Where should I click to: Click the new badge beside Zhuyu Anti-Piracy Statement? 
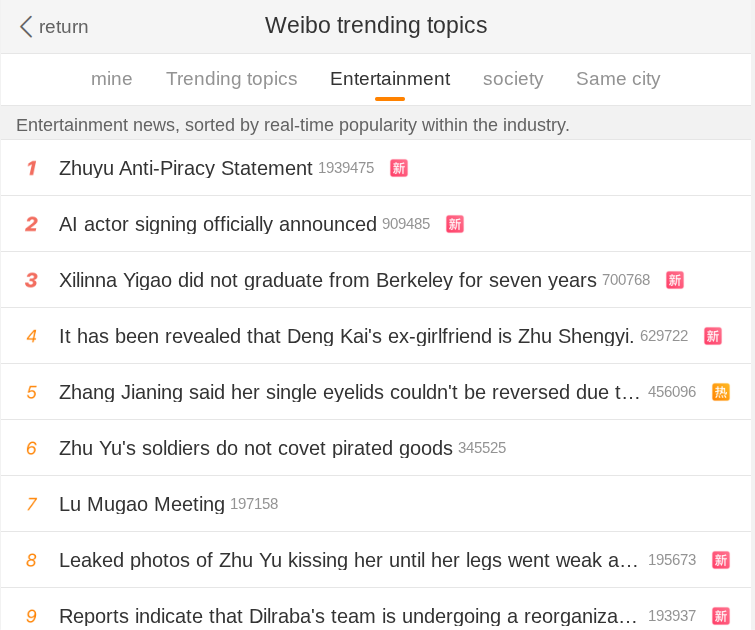(x=399, y=168)
